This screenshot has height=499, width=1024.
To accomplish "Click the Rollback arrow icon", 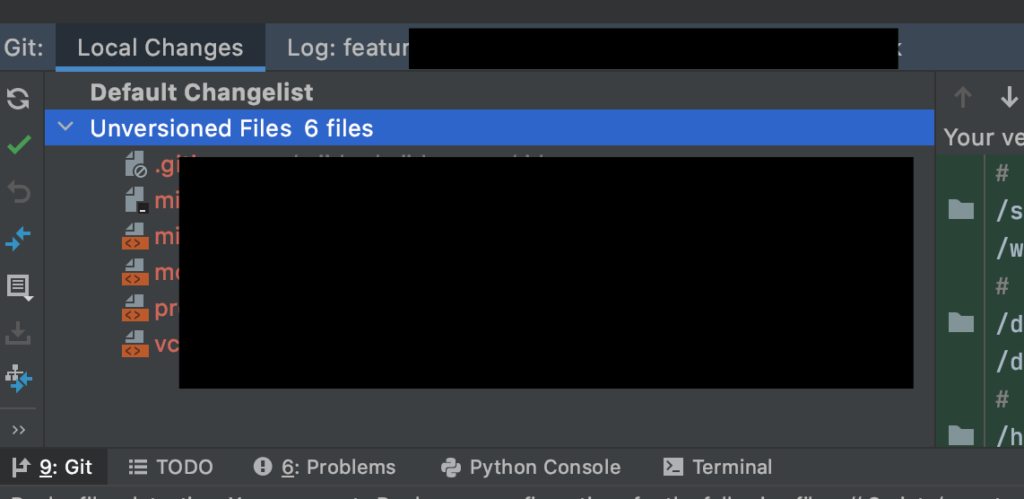I will pyautogui.click(x=18, y=192).
